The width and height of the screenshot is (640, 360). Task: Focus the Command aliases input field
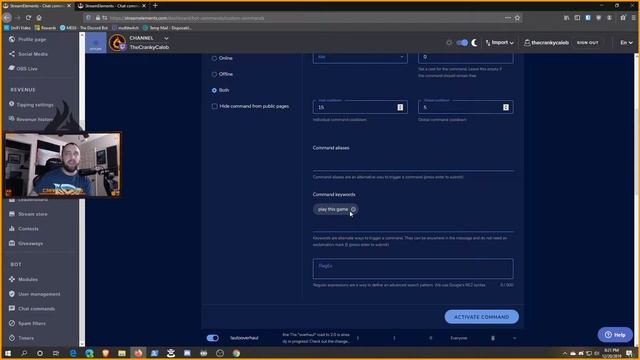[x=413, y=163]
